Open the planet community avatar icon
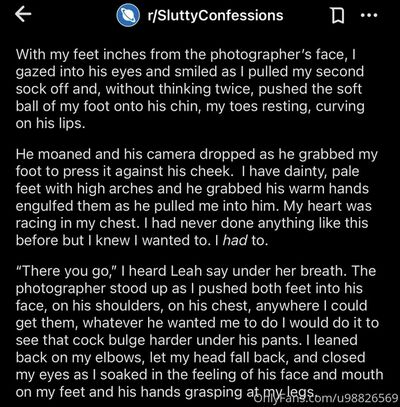The width and height of the screenshot is (400, 407). [x=128, y=15]
